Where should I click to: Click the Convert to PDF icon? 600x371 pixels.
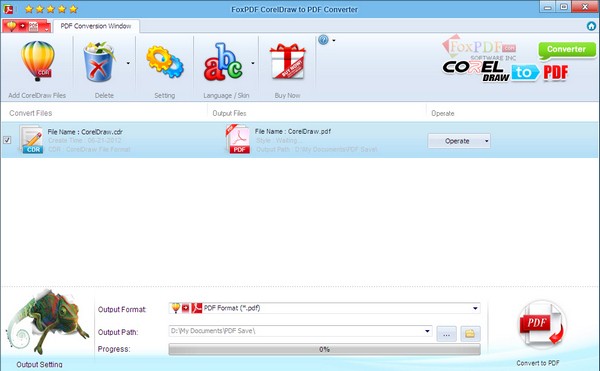pyautogui.click(x=543, y=324)
